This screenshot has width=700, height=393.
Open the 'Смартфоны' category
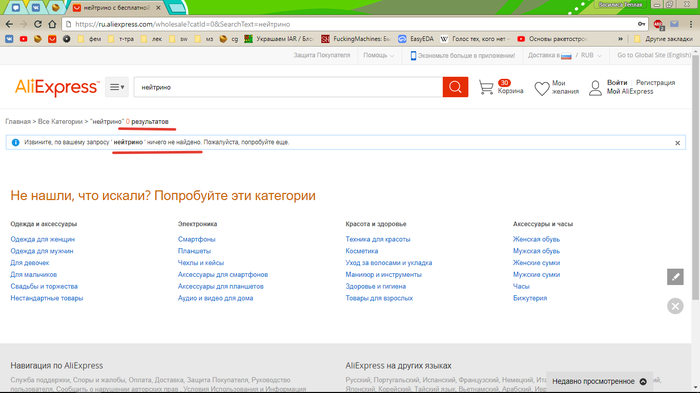[x=196, y=239]
